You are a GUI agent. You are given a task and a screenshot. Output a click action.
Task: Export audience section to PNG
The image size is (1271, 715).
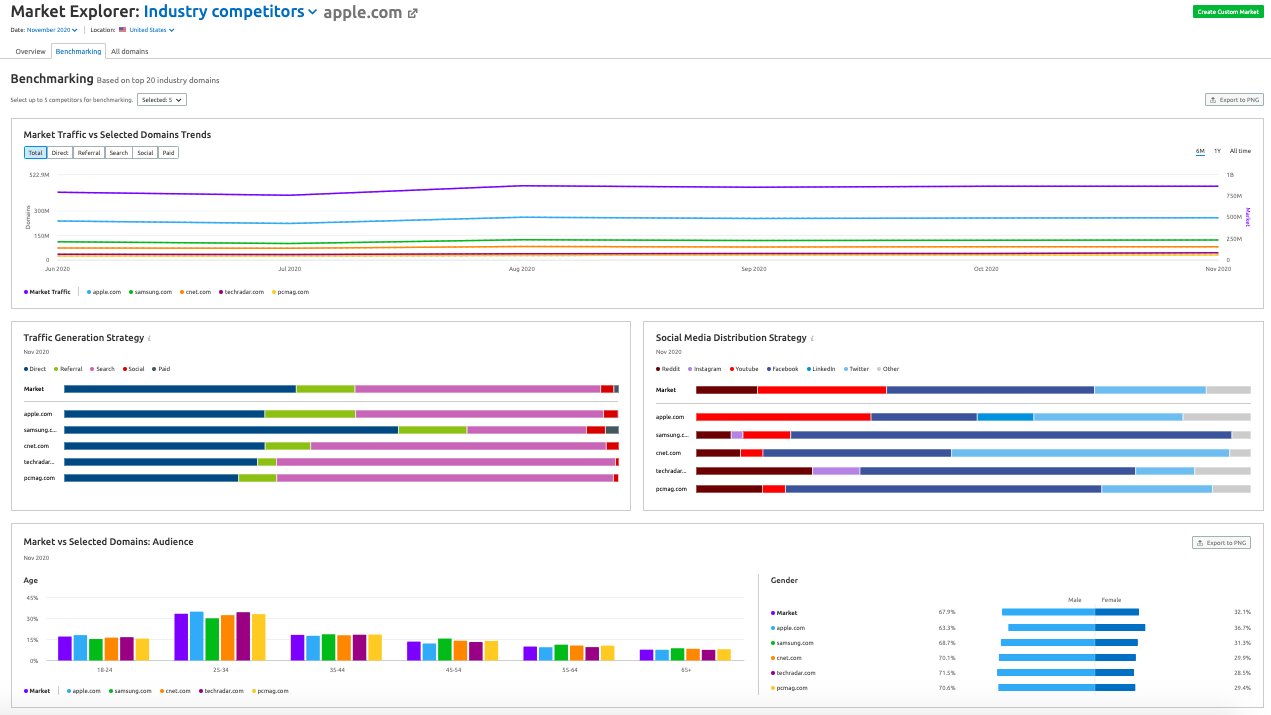point(1221,543)
